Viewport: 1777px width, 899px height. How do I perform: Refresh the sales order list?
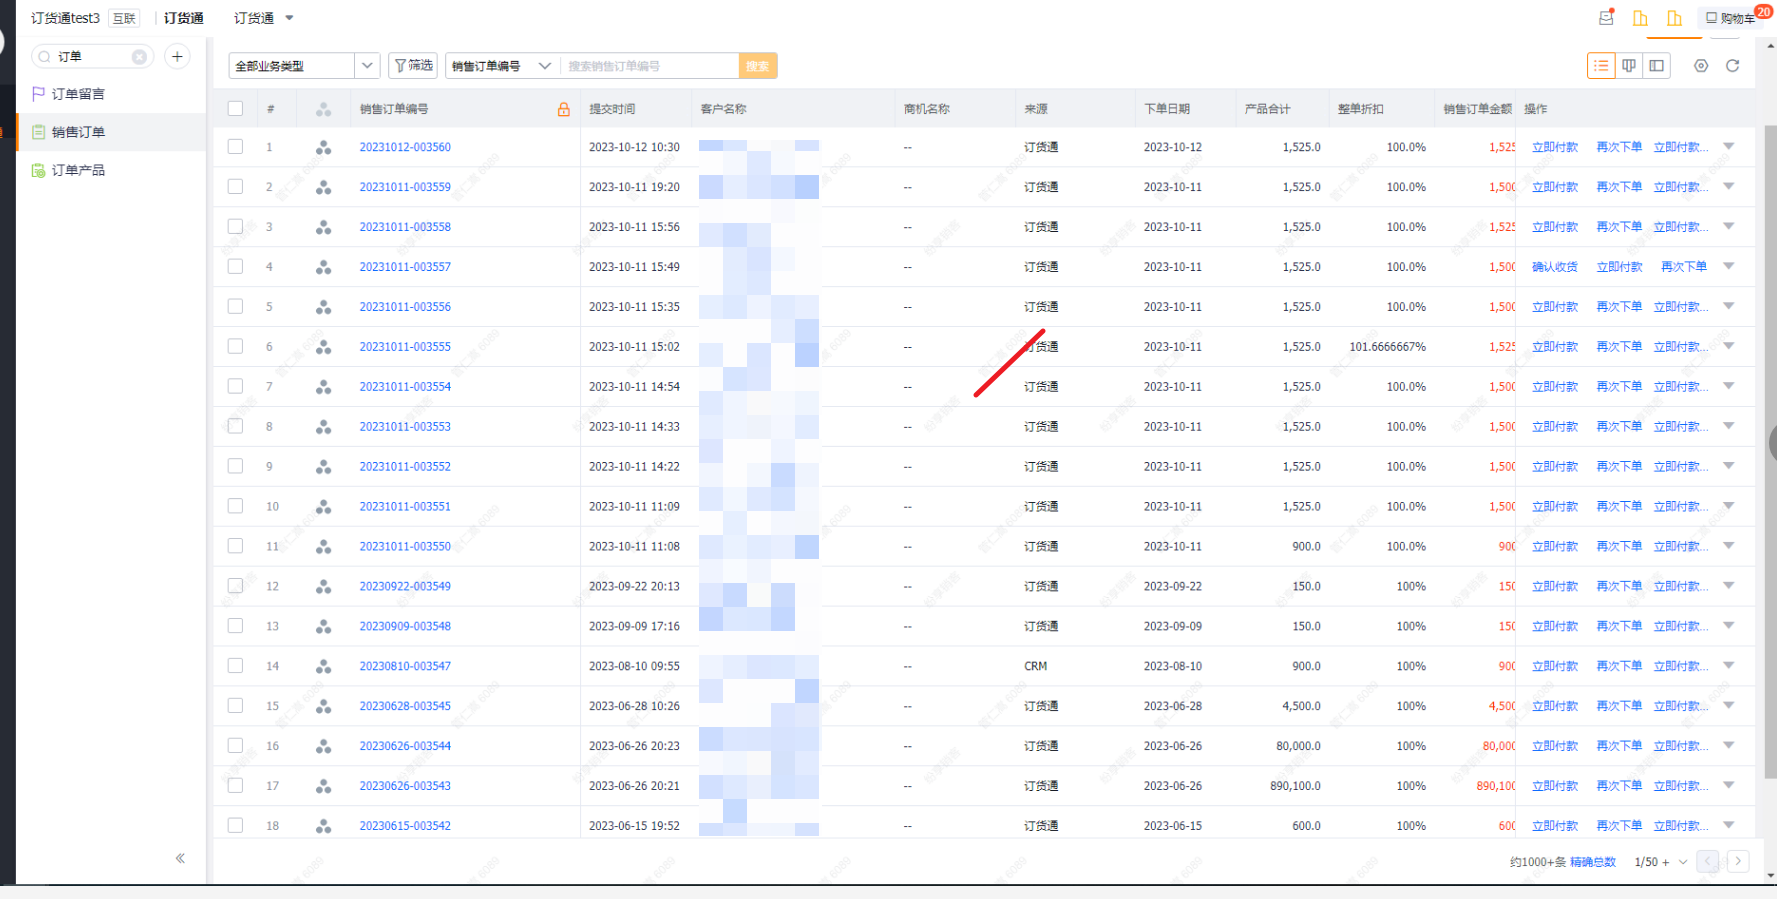1733,66
